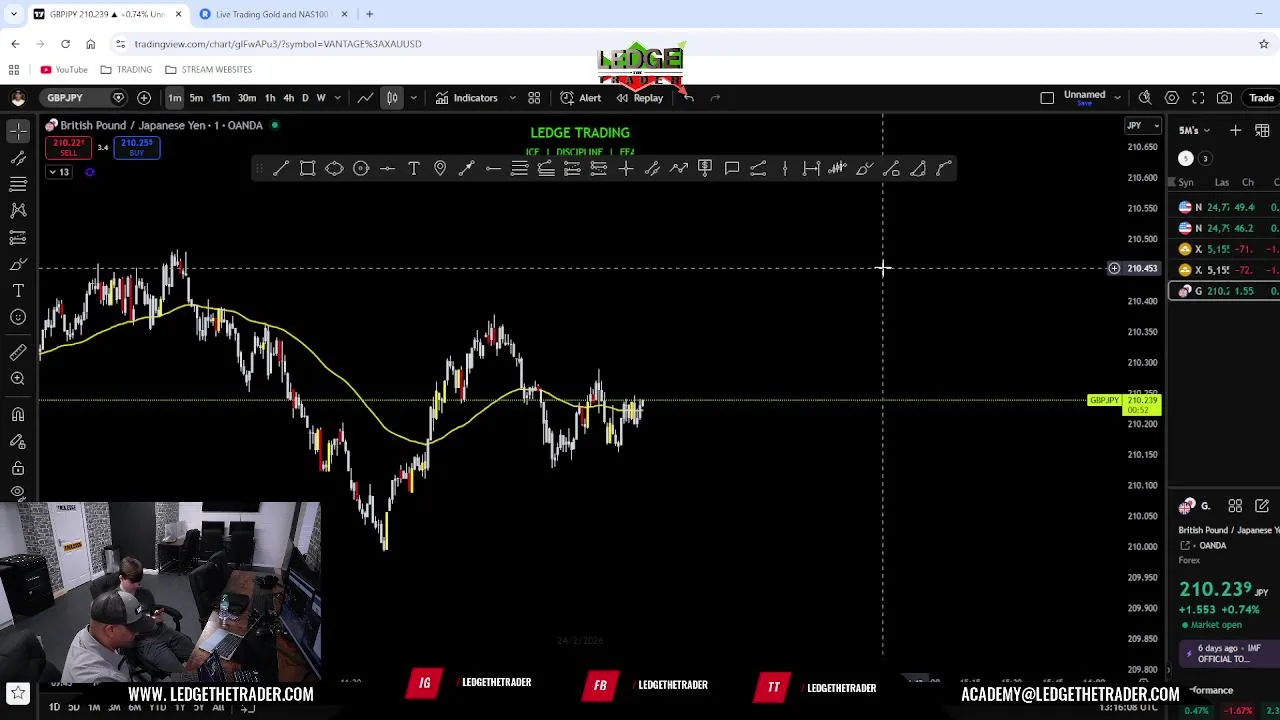Viewport: 1280px width, 720px height.
Task: Select the location pin tool
Action: coord(440,169)
